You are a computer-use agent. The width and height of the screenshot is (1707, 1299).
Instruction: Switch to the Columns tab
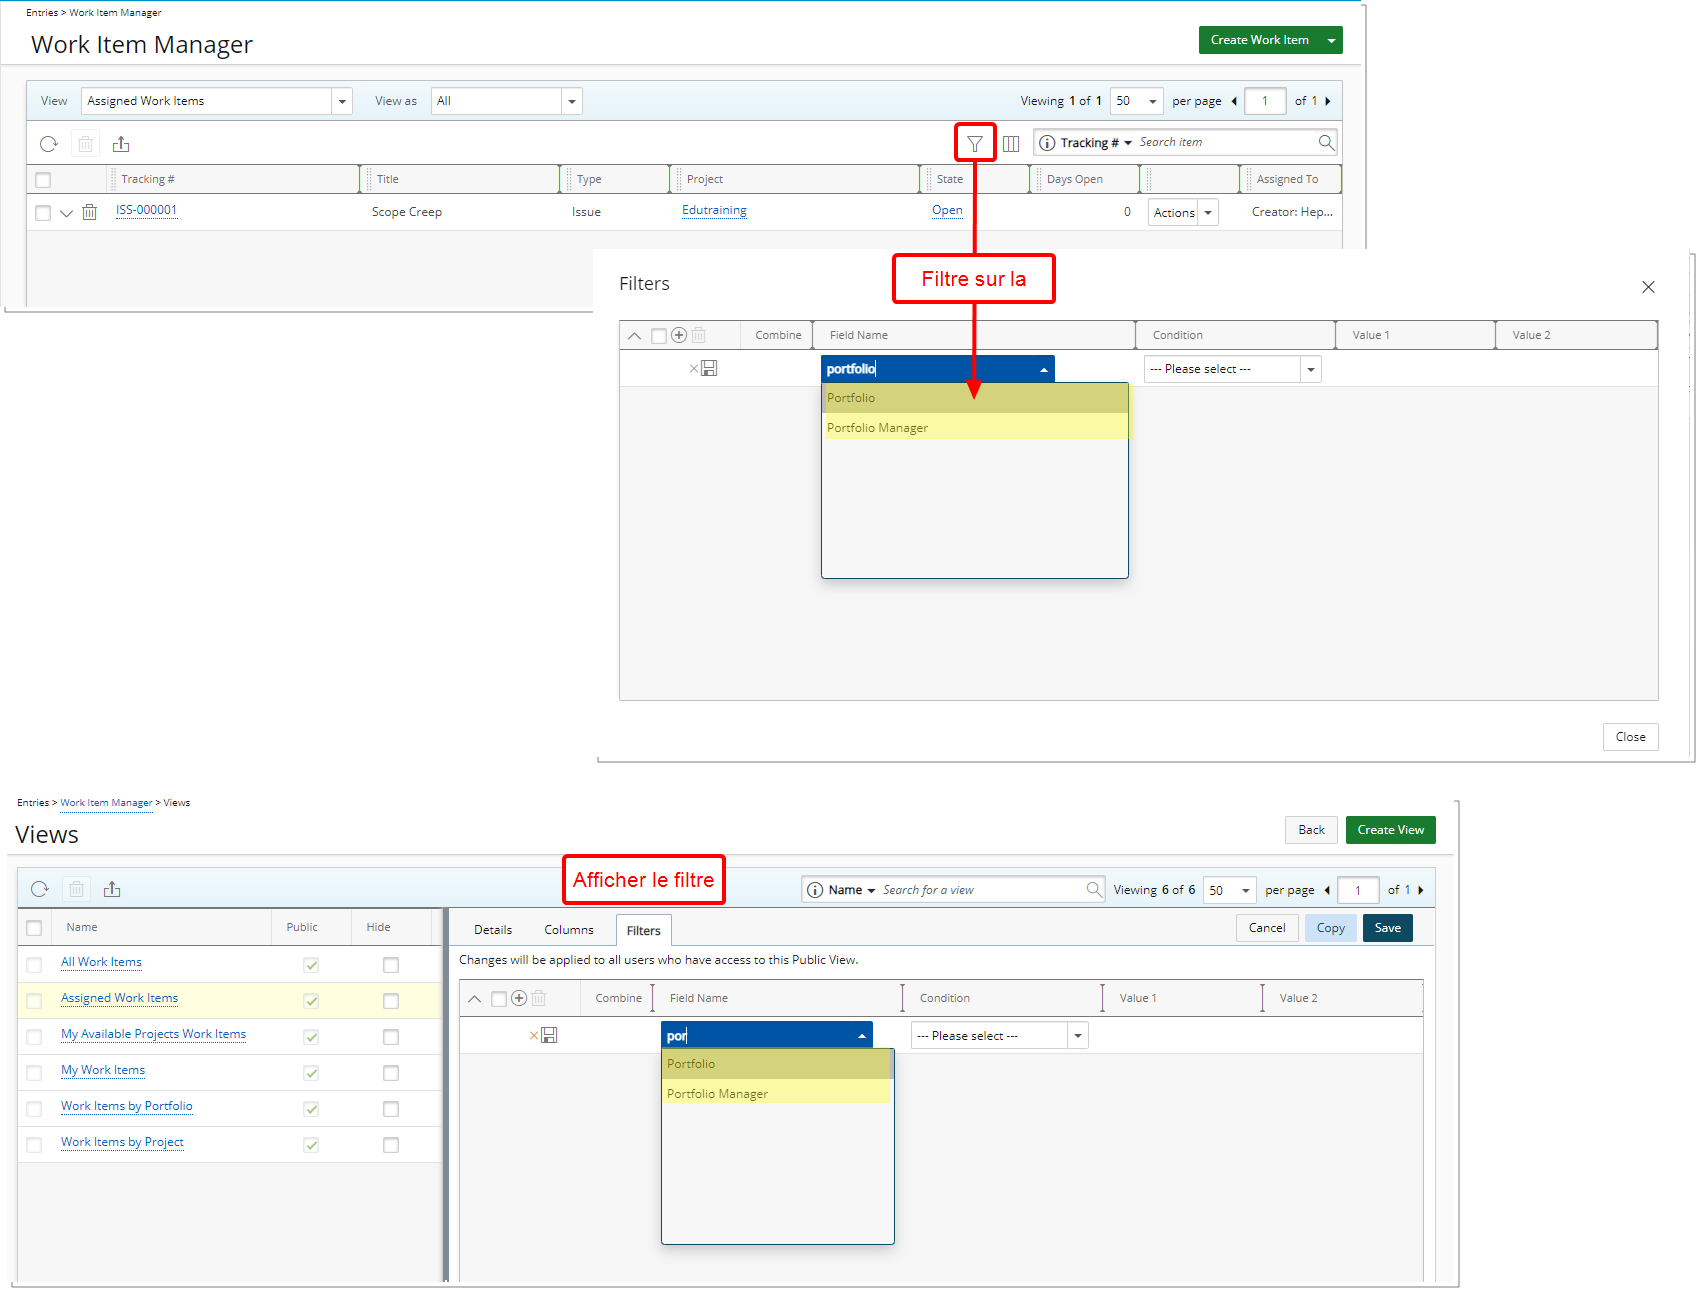(x=568, y=929)
